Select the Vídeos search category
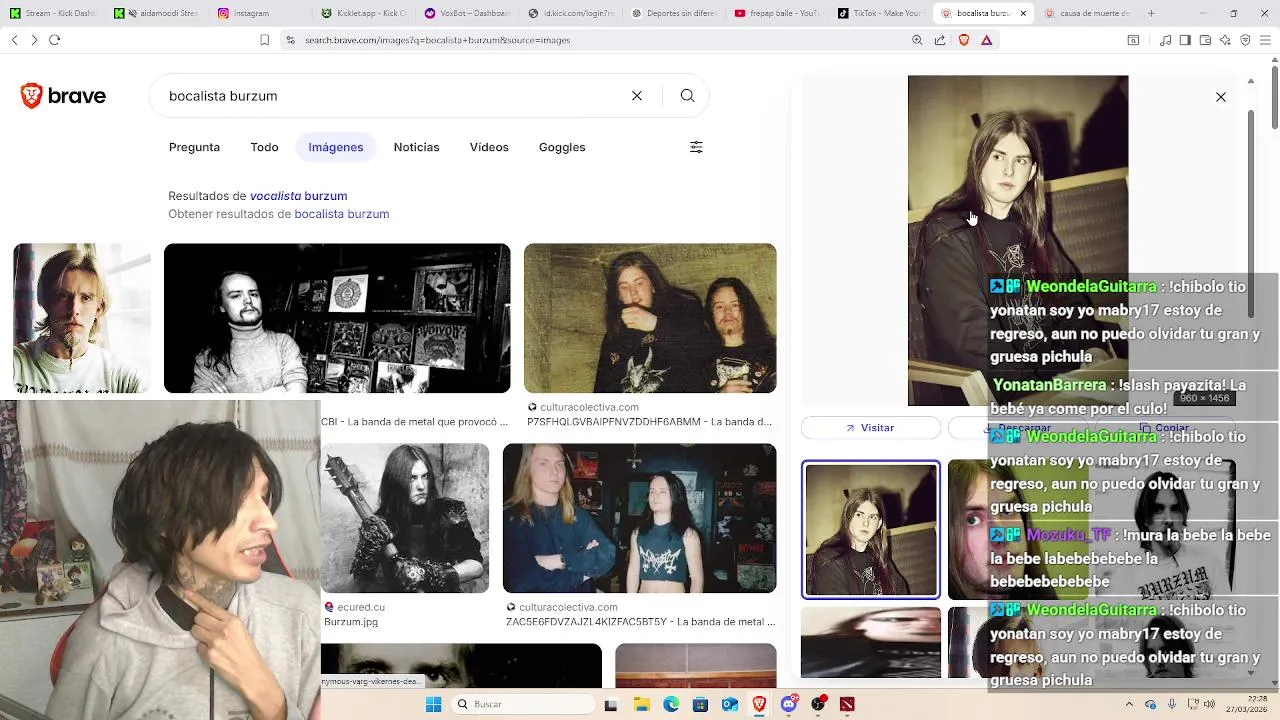 489,147
